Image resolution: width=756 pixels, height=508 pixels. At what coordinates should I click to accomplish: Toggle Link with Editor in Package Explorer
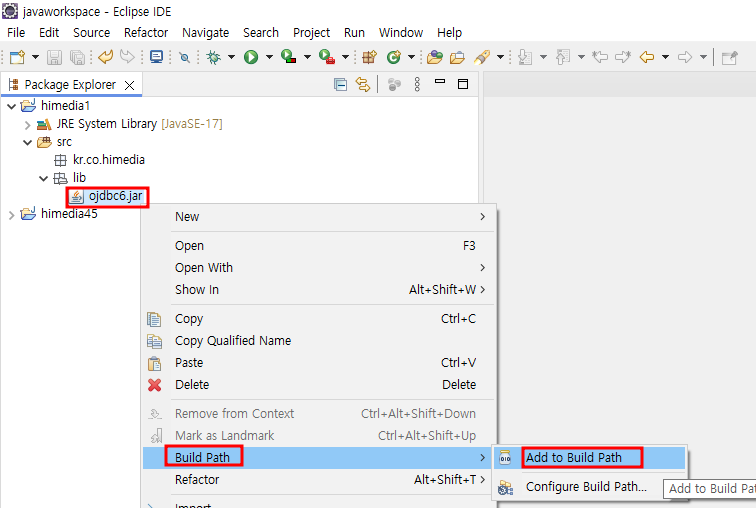point(363,85)
